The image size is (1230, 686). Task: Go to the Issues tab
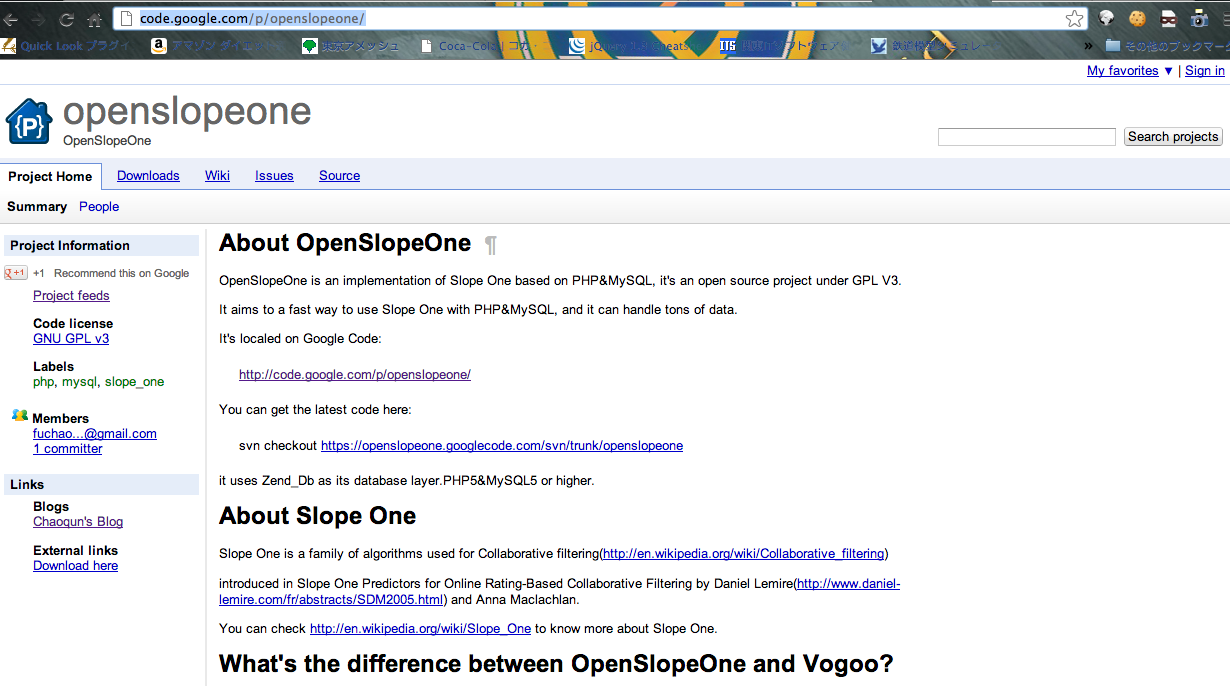point(274,176)
